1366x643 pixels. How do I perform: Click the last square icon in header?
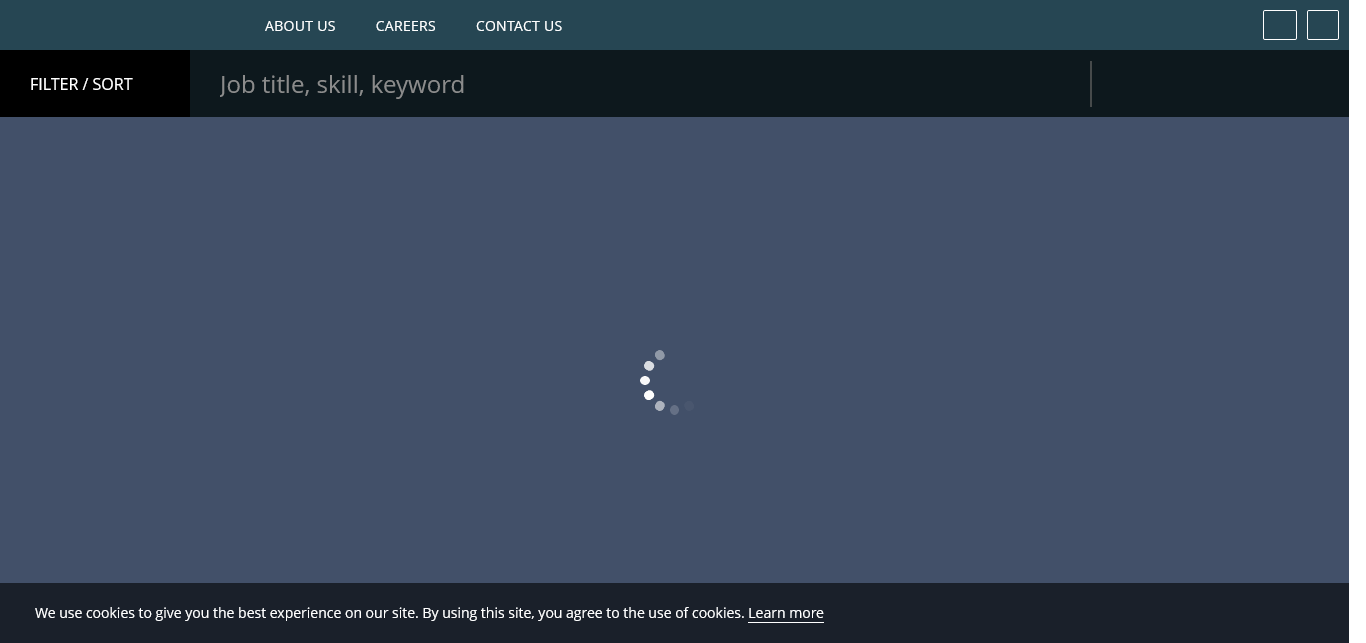[1322, 25]
